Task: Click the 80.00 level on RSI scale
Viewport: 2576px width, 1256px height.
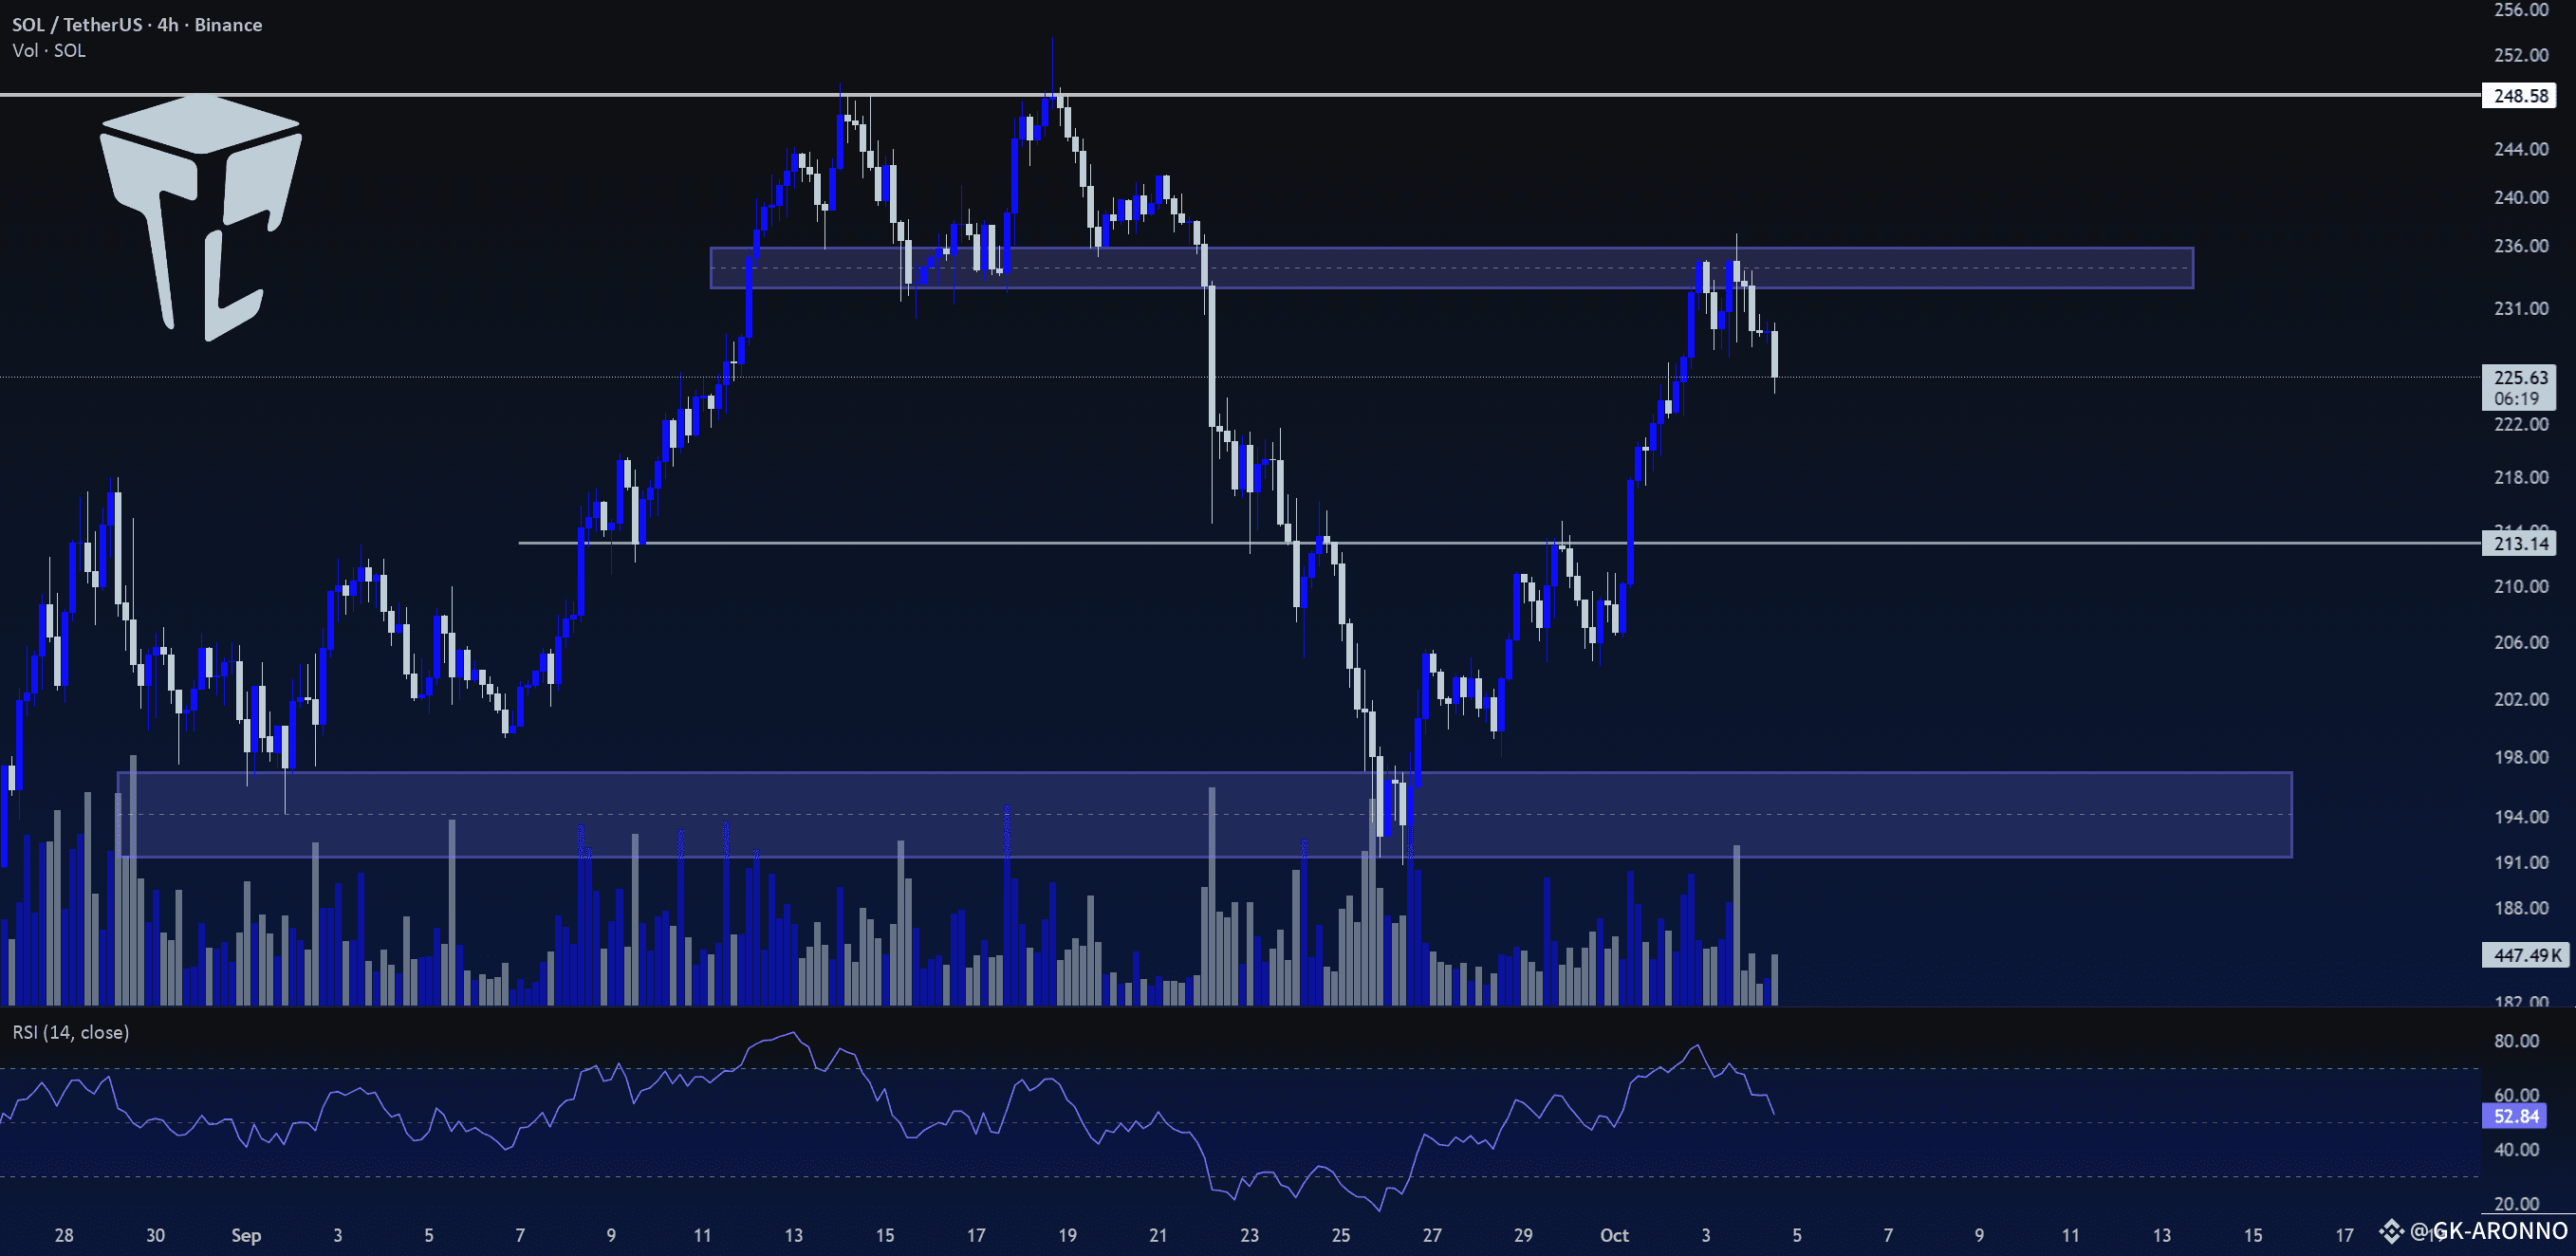Action: click(2516, 1041)
